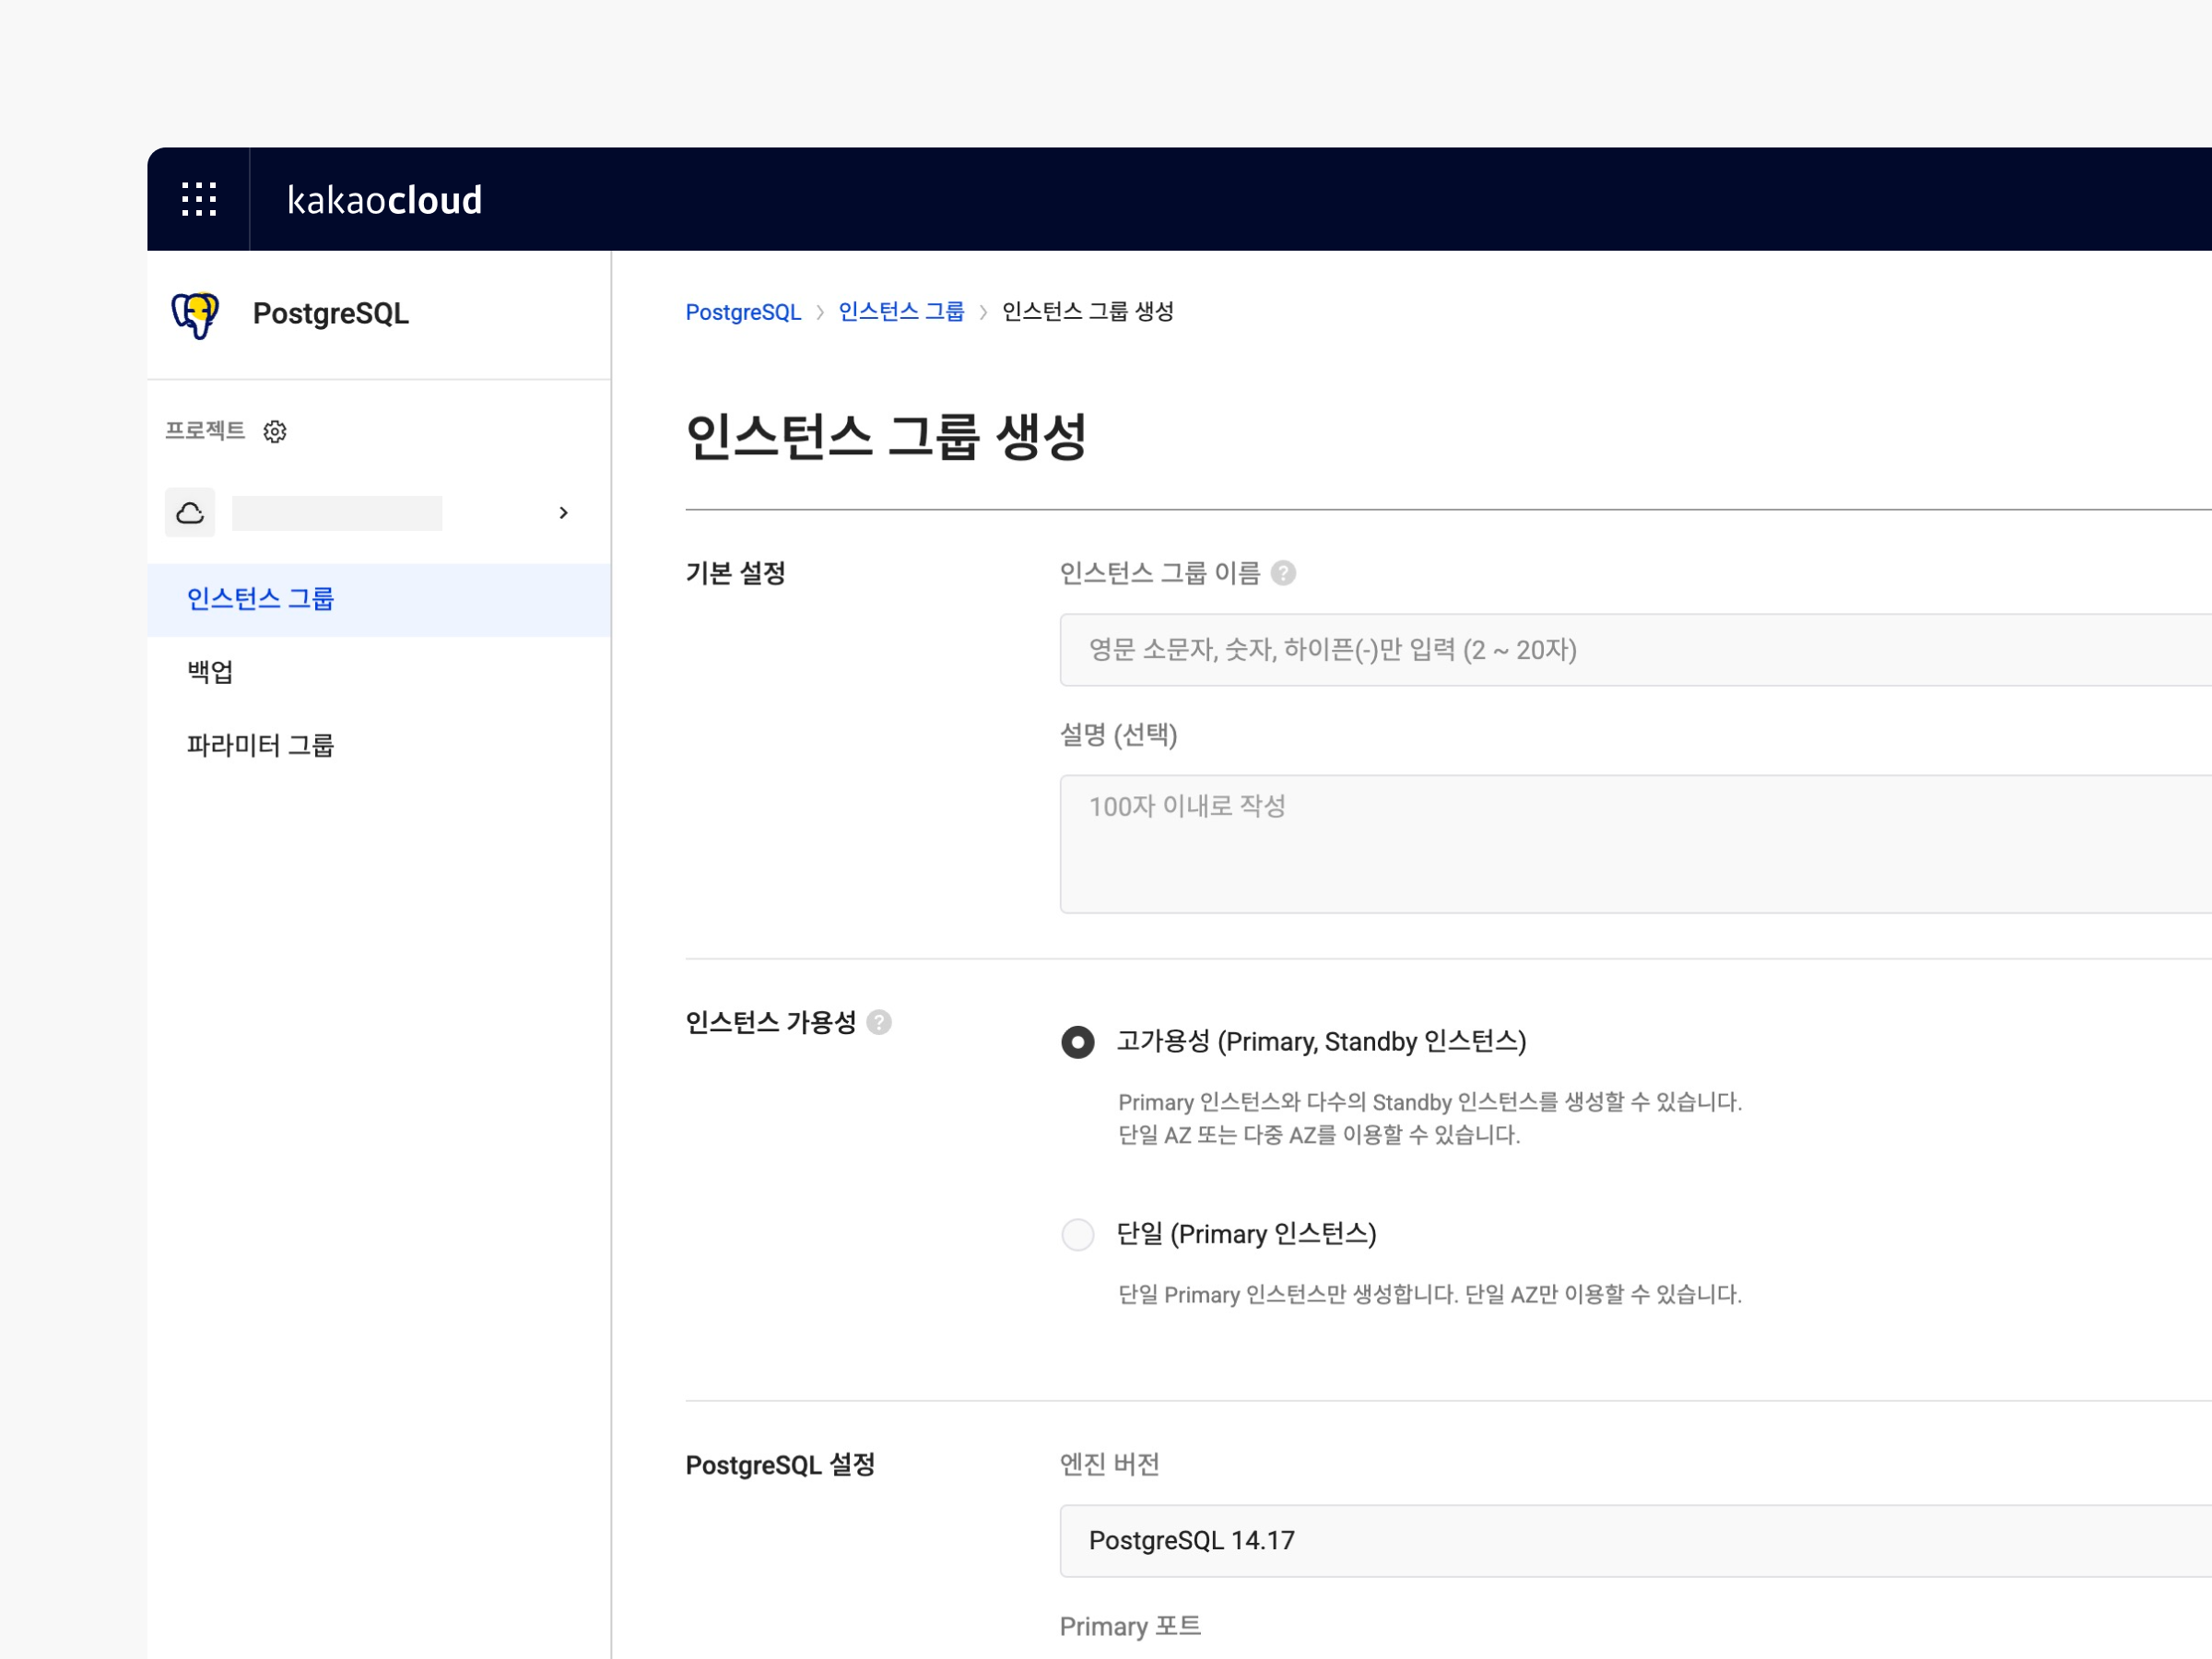
Task: Click the PostgreSQL sidebar title
Action: click(x=331, y=314)
